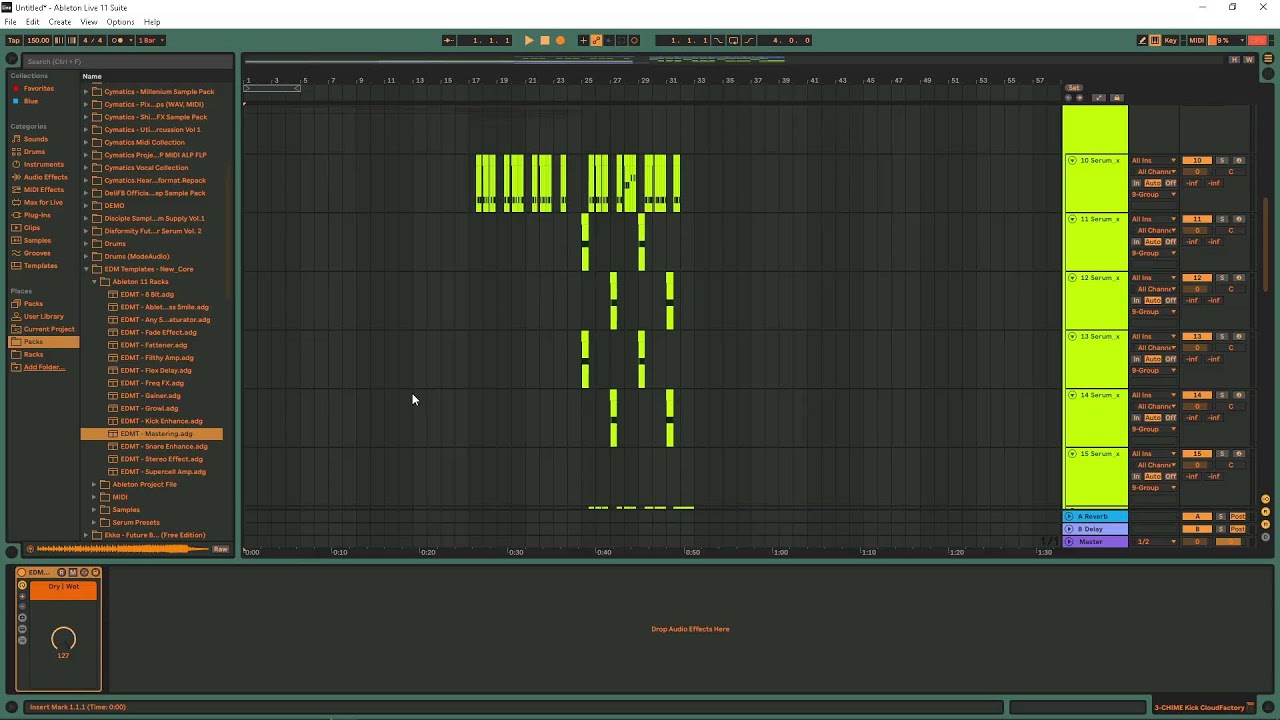Open the Max for Live category

tap(43, 202)
